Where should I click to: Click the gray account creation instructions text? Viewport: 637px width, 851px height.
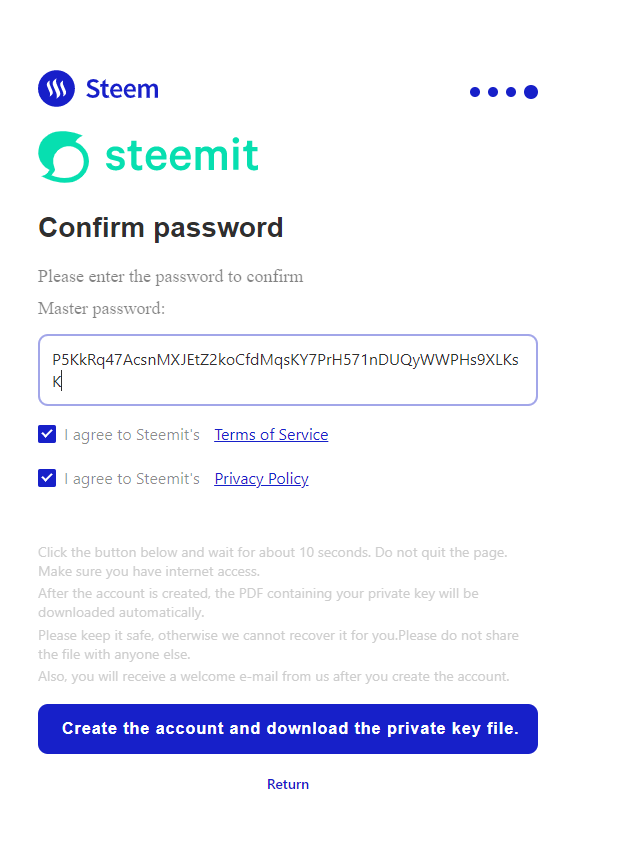pyautogui.click(x=273, y=614)
